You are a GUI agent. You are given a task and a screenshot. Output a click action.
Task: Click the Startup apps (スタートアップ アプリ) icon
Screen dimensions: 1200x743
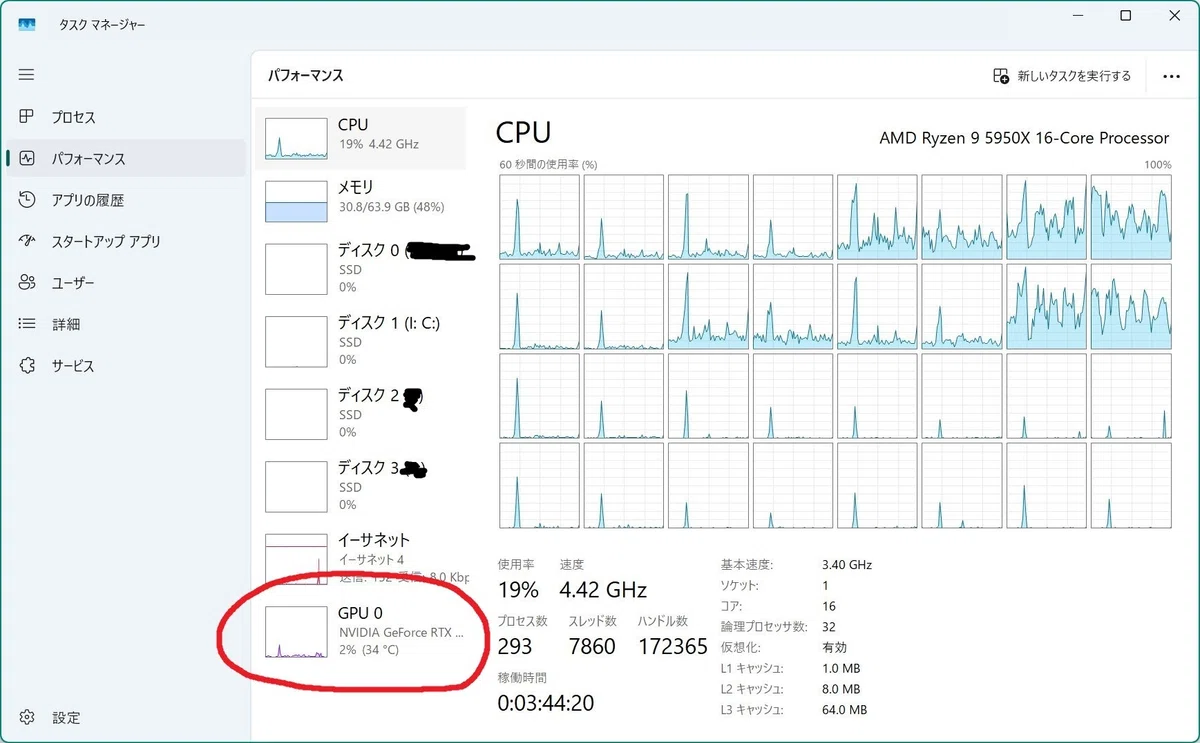point(27,241)
